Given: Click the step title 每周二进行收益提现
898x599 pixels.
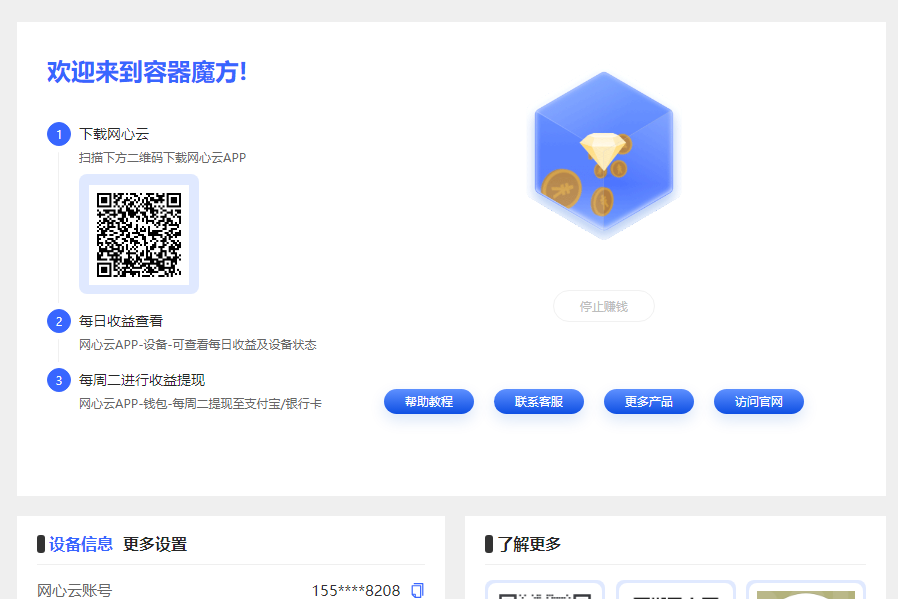Looking at the screenshot, I should click(142, 380).
